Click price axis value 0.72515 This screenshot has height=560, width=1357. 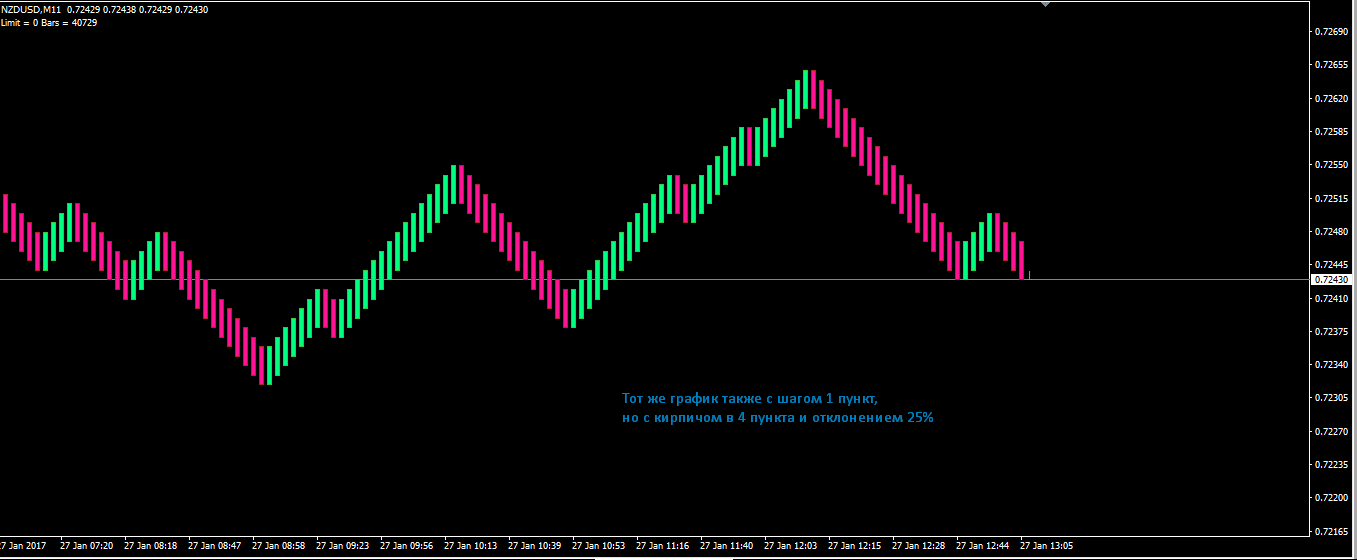[1331, 199]
